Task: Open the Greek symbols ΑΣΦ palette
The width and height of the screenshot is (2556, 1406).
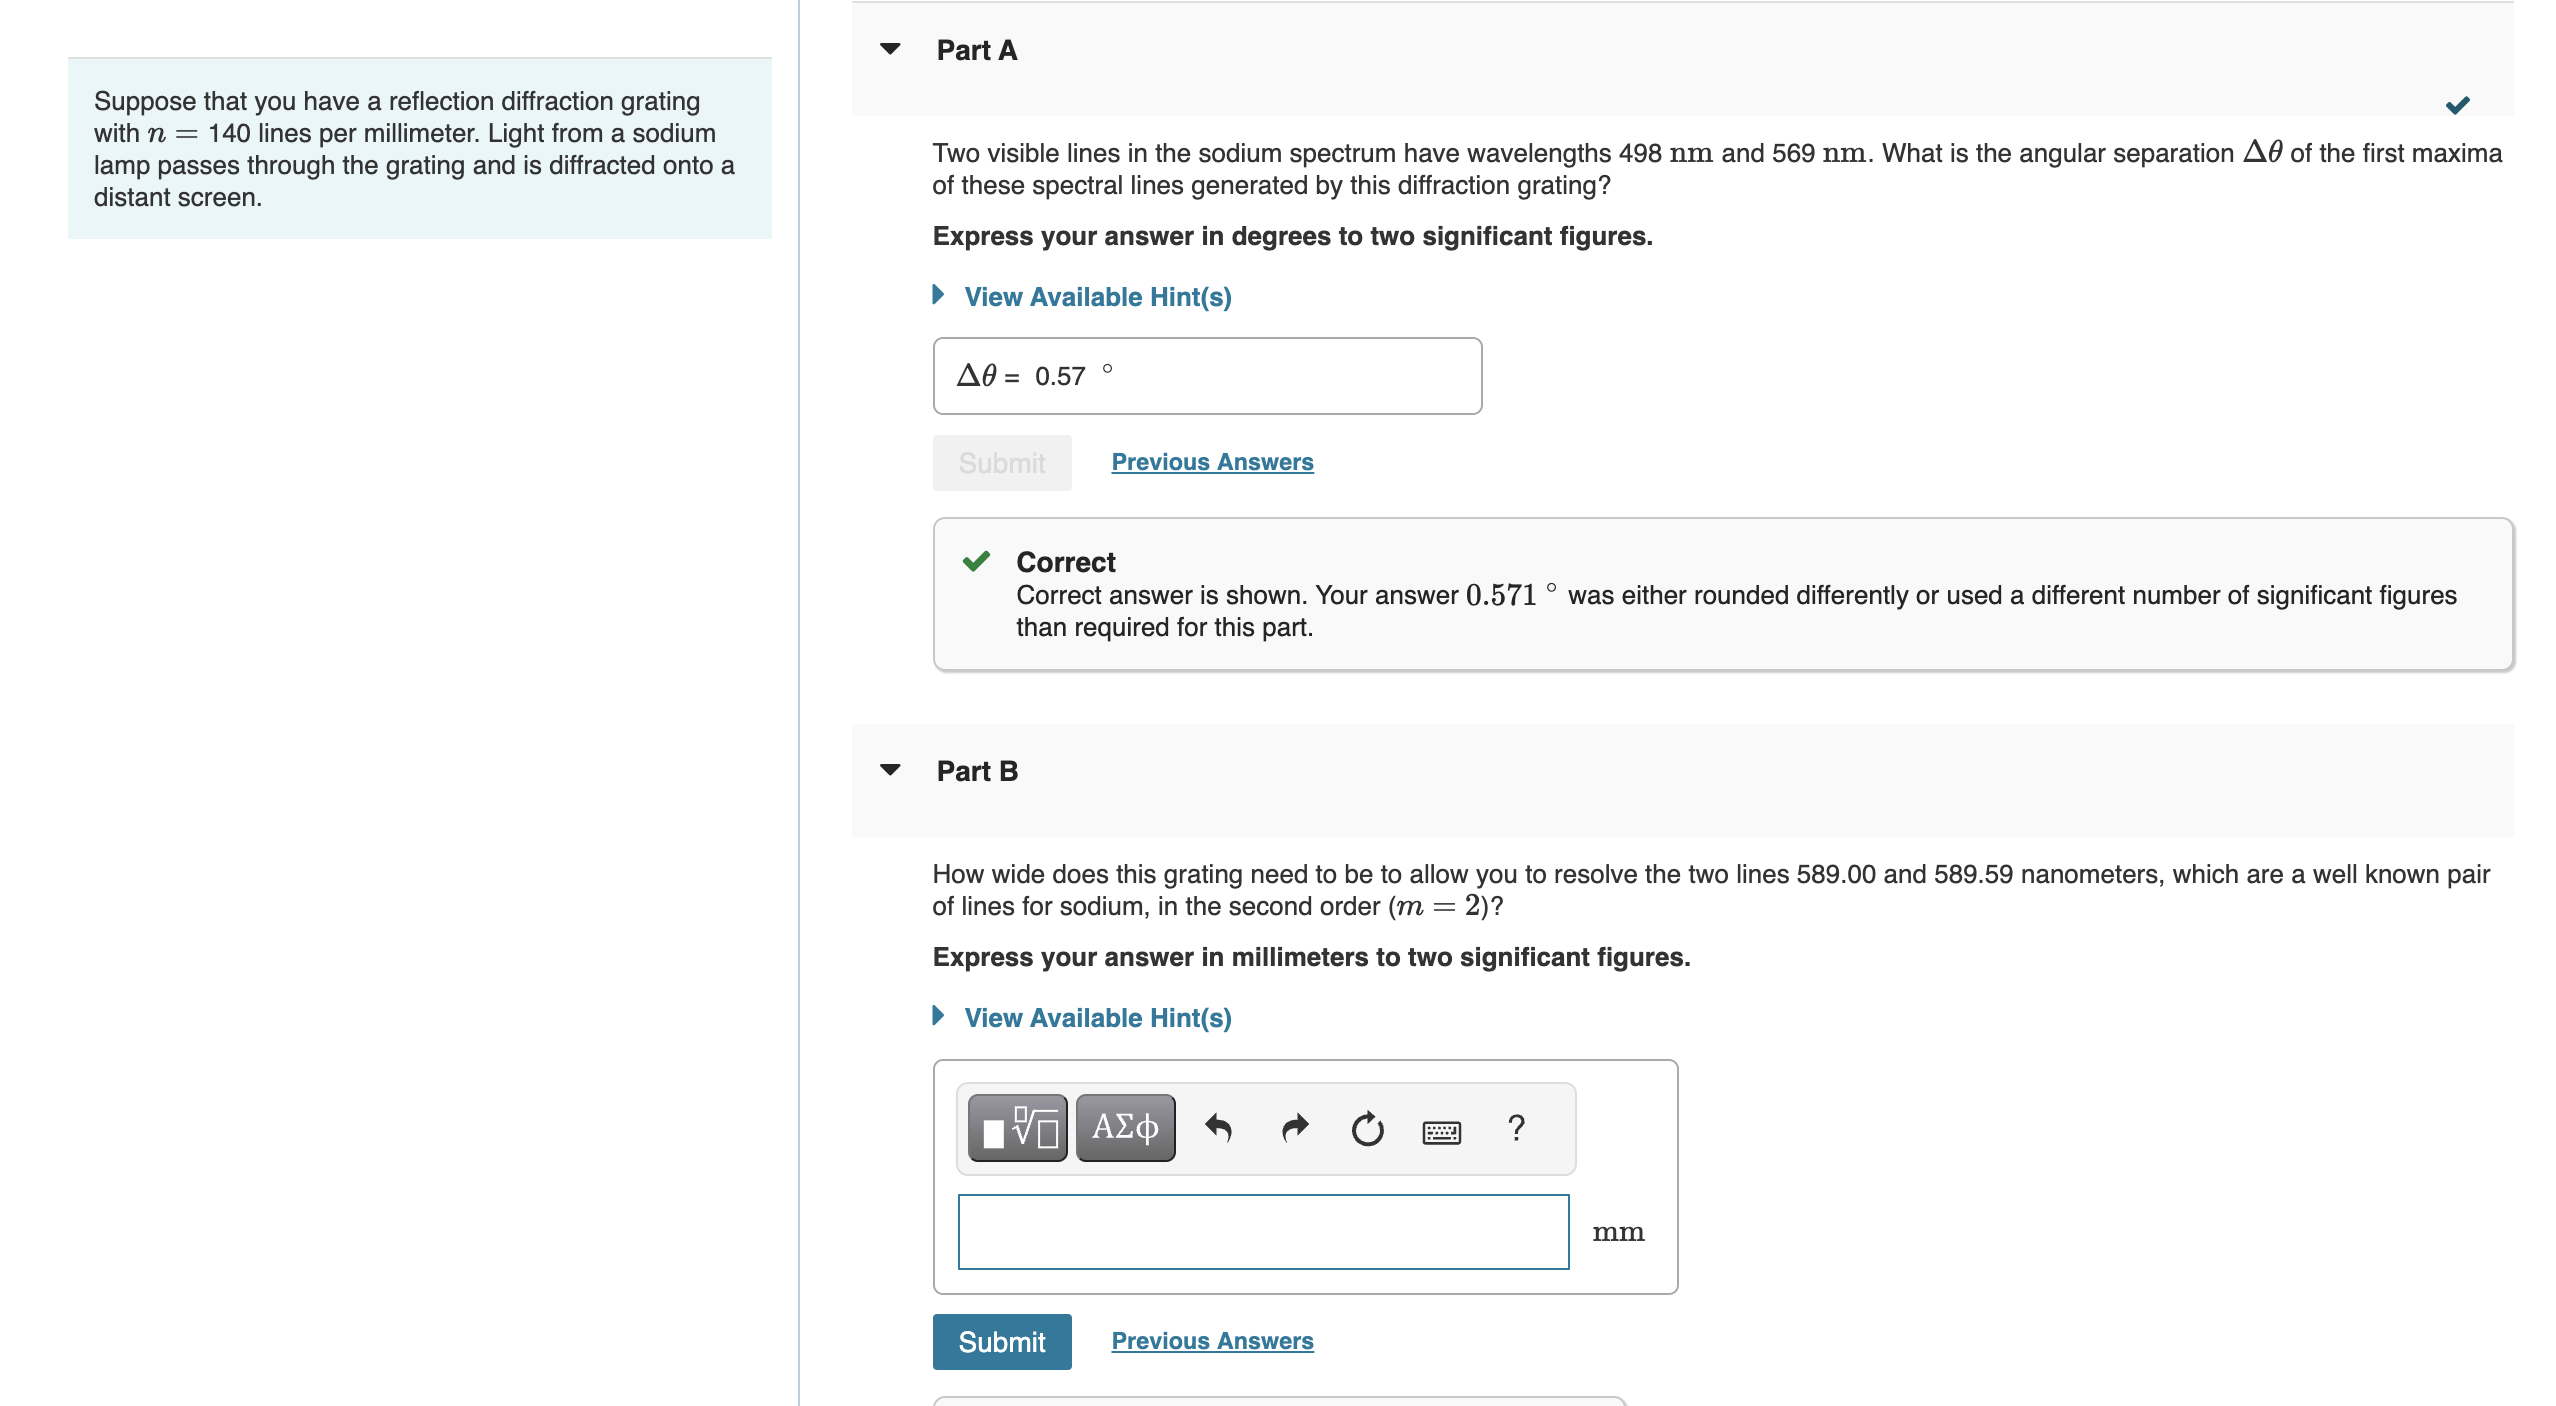Action: point(1125,1128)
